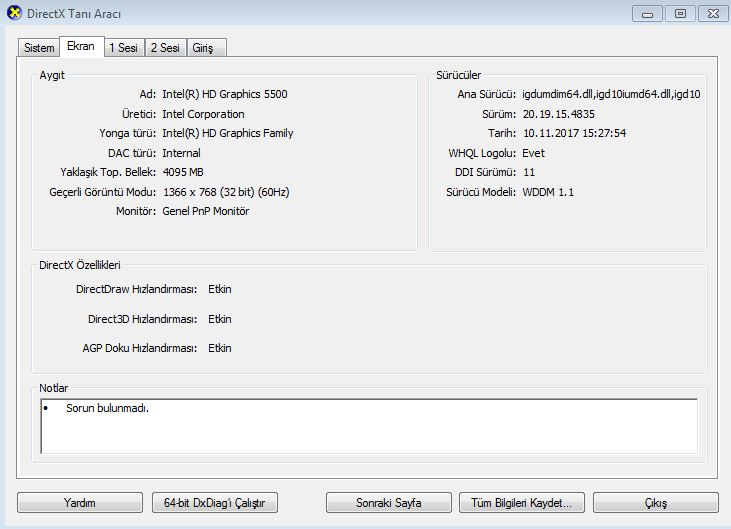The width and height of the screenshot is (731, 529).
Task: Click the 'Notlar' group heading
Action: [54, 388]
